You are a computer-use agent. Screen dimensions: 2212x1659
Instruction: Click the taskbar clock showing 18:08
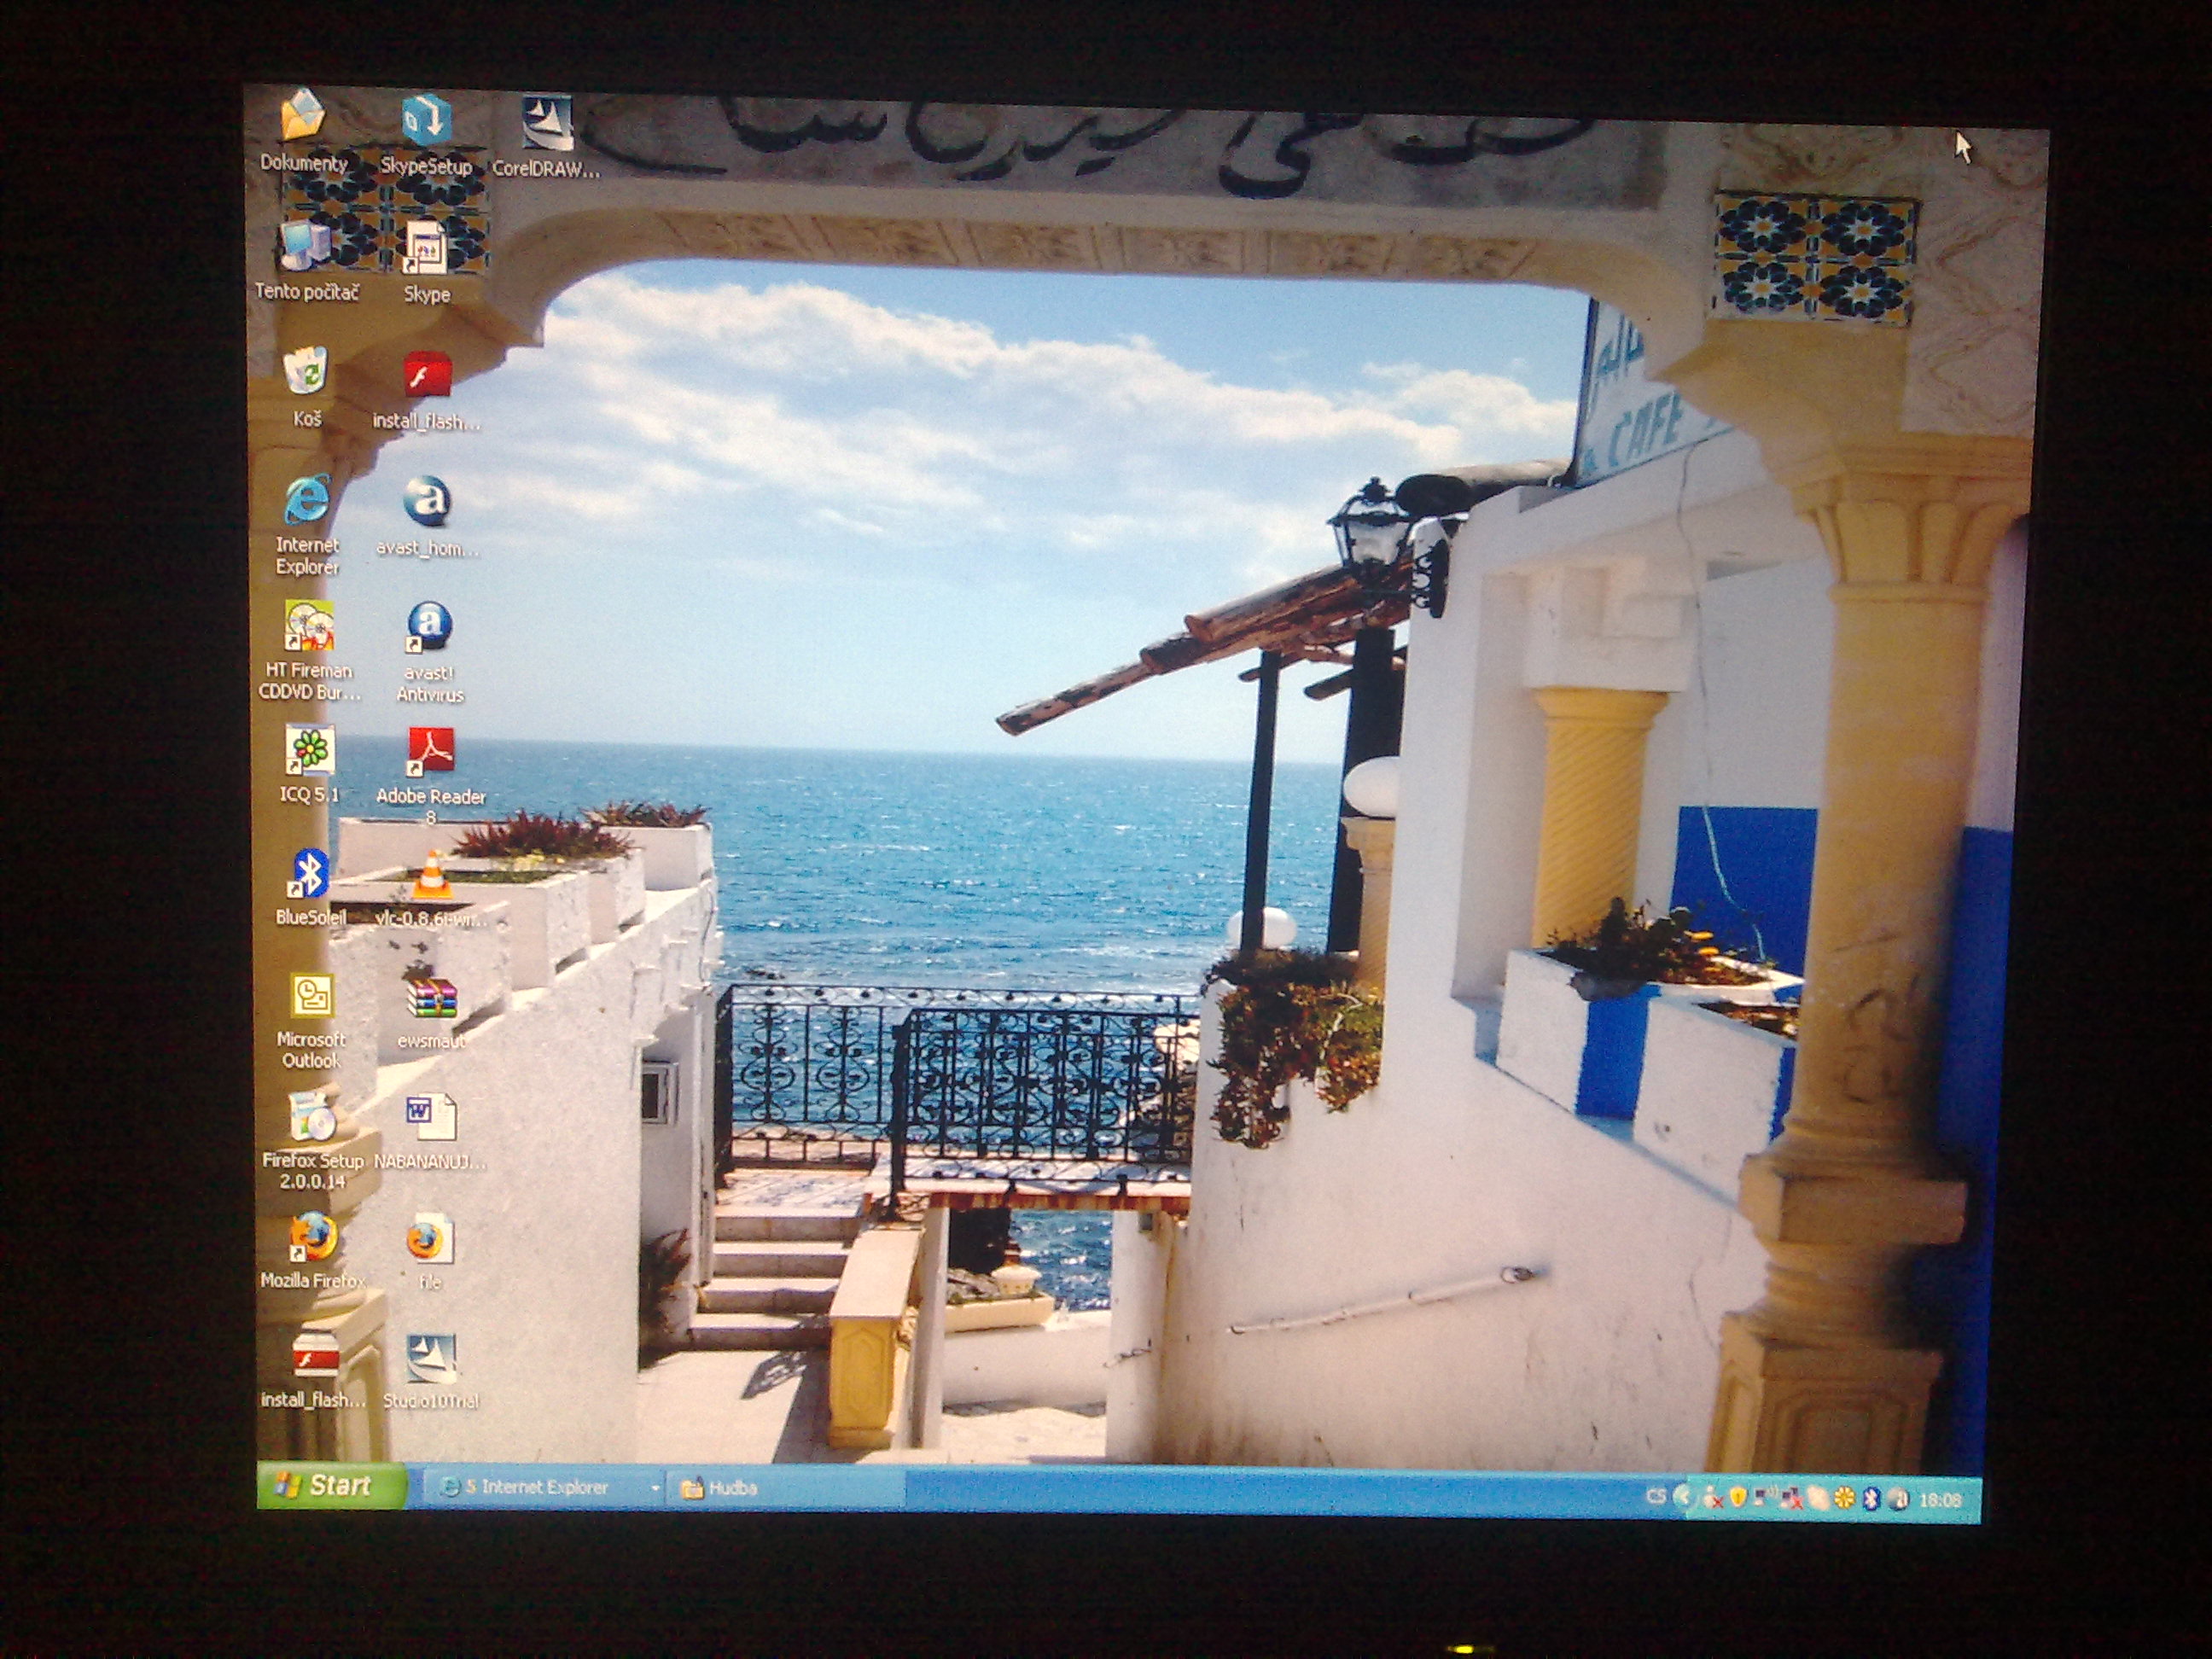pos(1940,1500)
